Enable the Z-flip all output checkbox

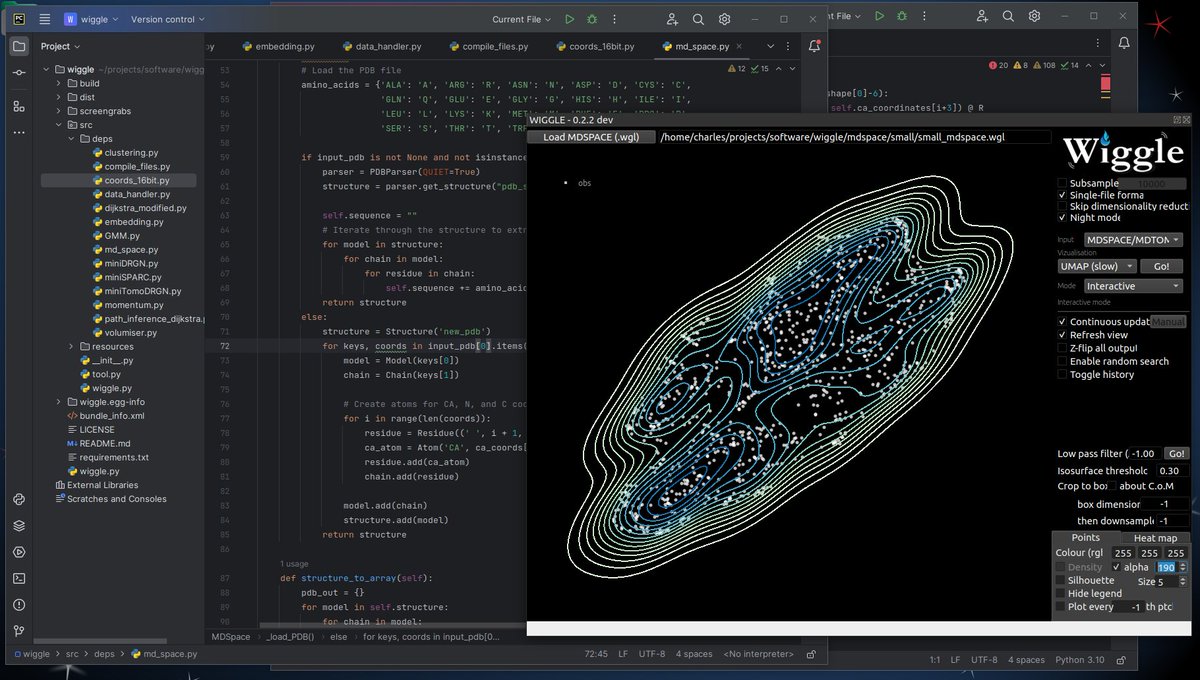(1062, 348)
